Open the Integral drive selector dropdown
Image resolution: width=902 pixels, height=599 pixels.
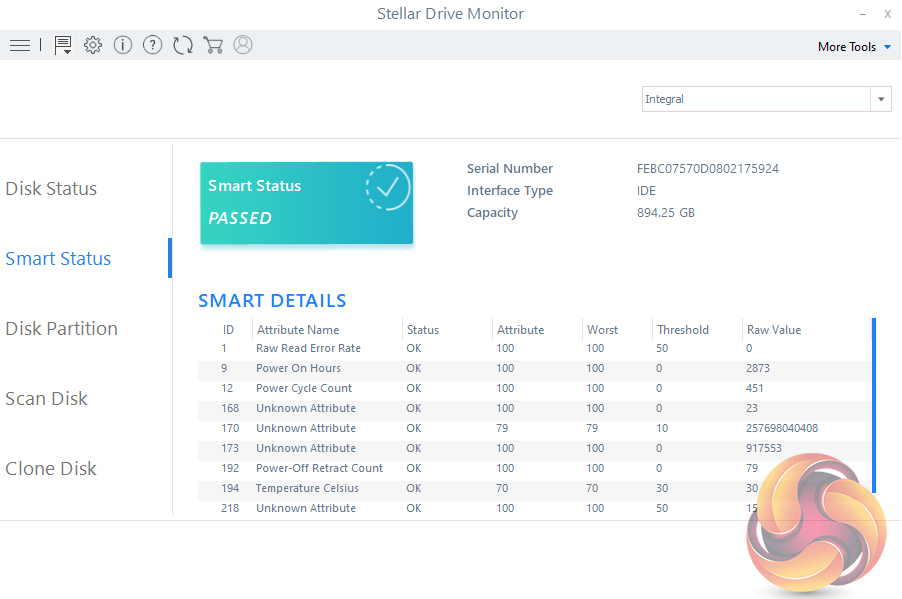coord(766,99)
